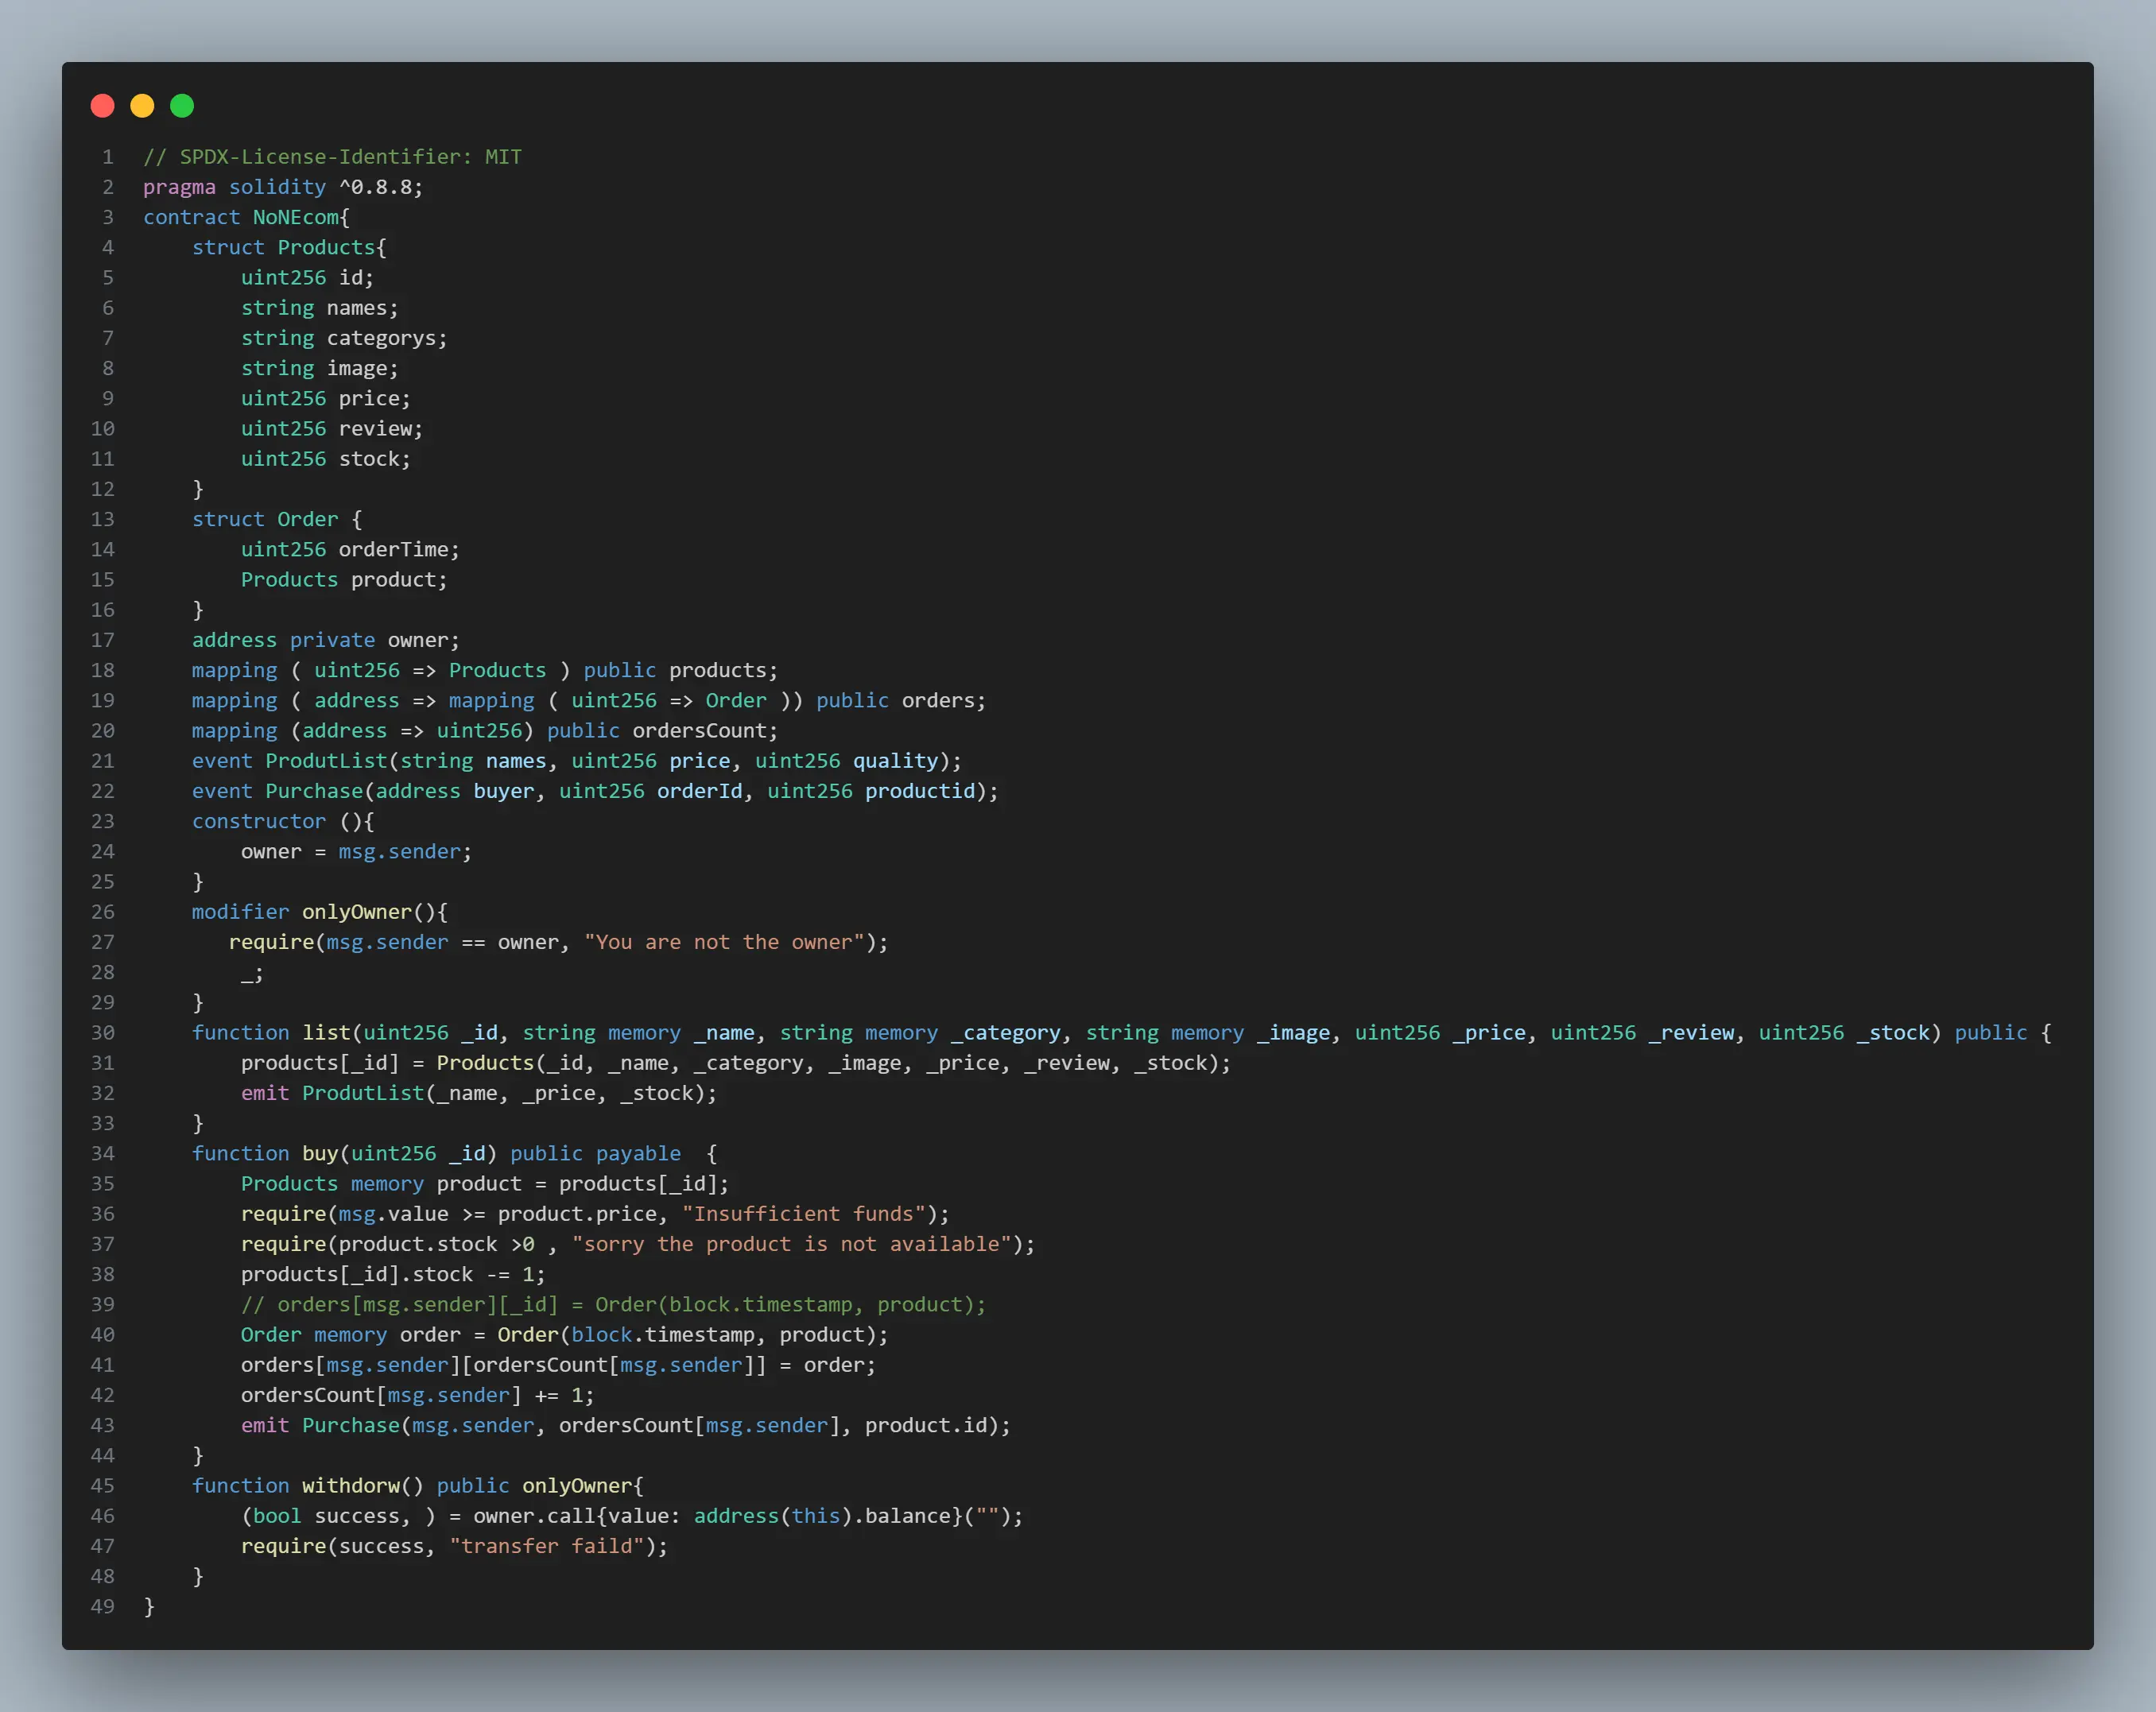Image resolution: width=2156 pixels, height=1712 pixels.
Task: Click the onlyOwner modifier name
Action: [357, 912]
